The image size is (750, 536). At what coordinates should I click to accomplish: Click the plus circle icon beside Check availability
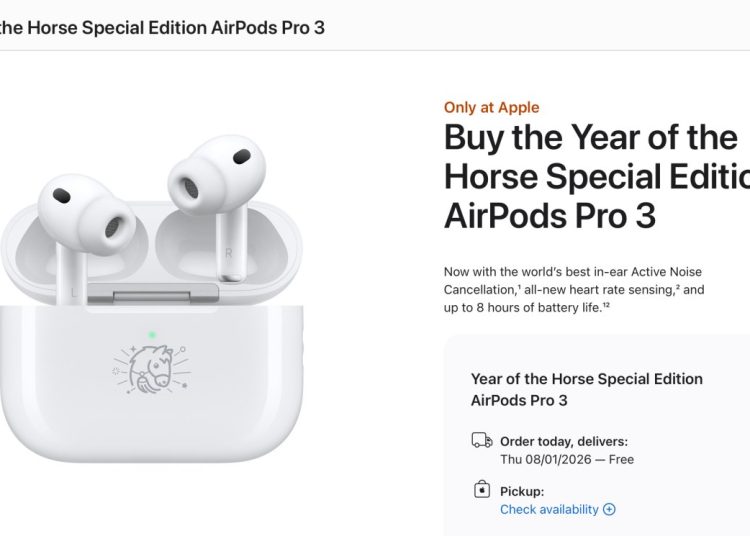[610, 509]
